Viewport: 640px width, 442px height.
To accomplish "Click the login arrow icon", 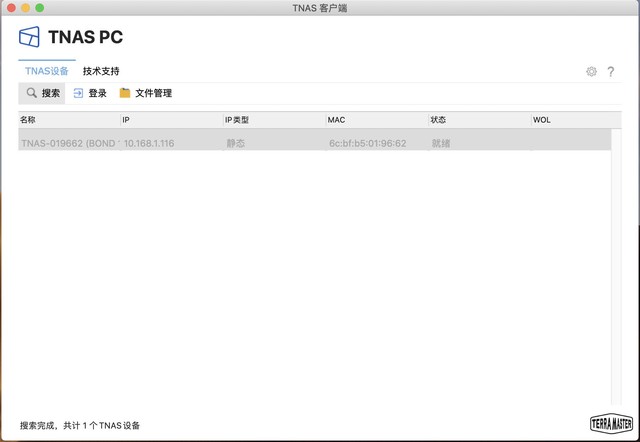I will tap(78, 93).
